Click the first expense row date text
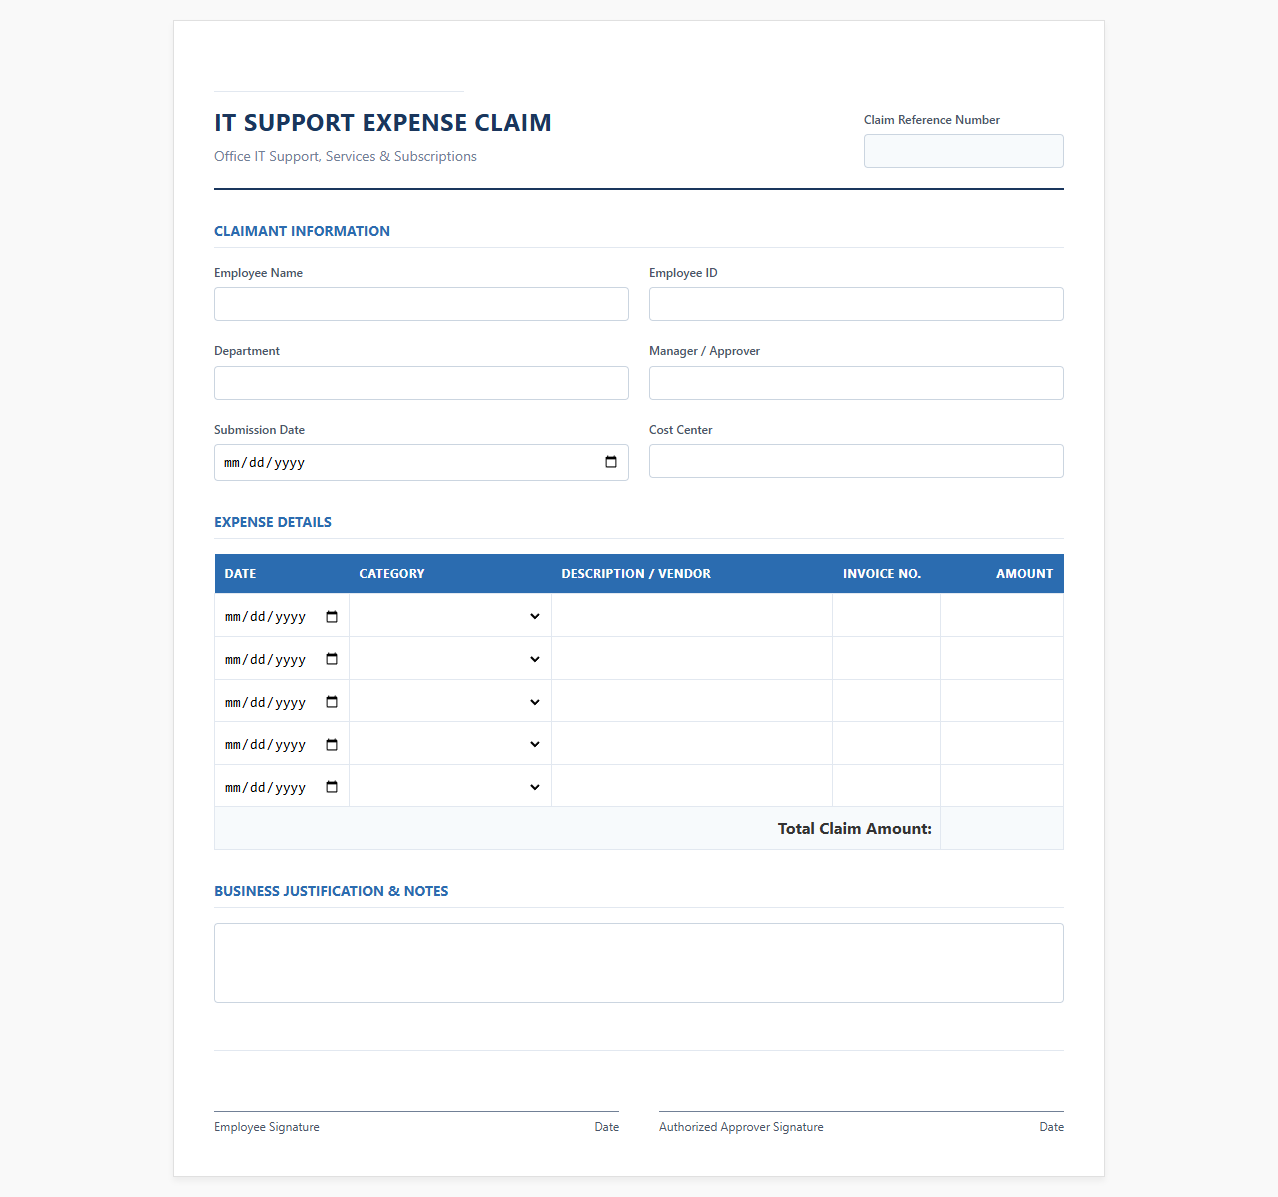The height and width of the screenshot is (1197, 1278). (265, 617)
